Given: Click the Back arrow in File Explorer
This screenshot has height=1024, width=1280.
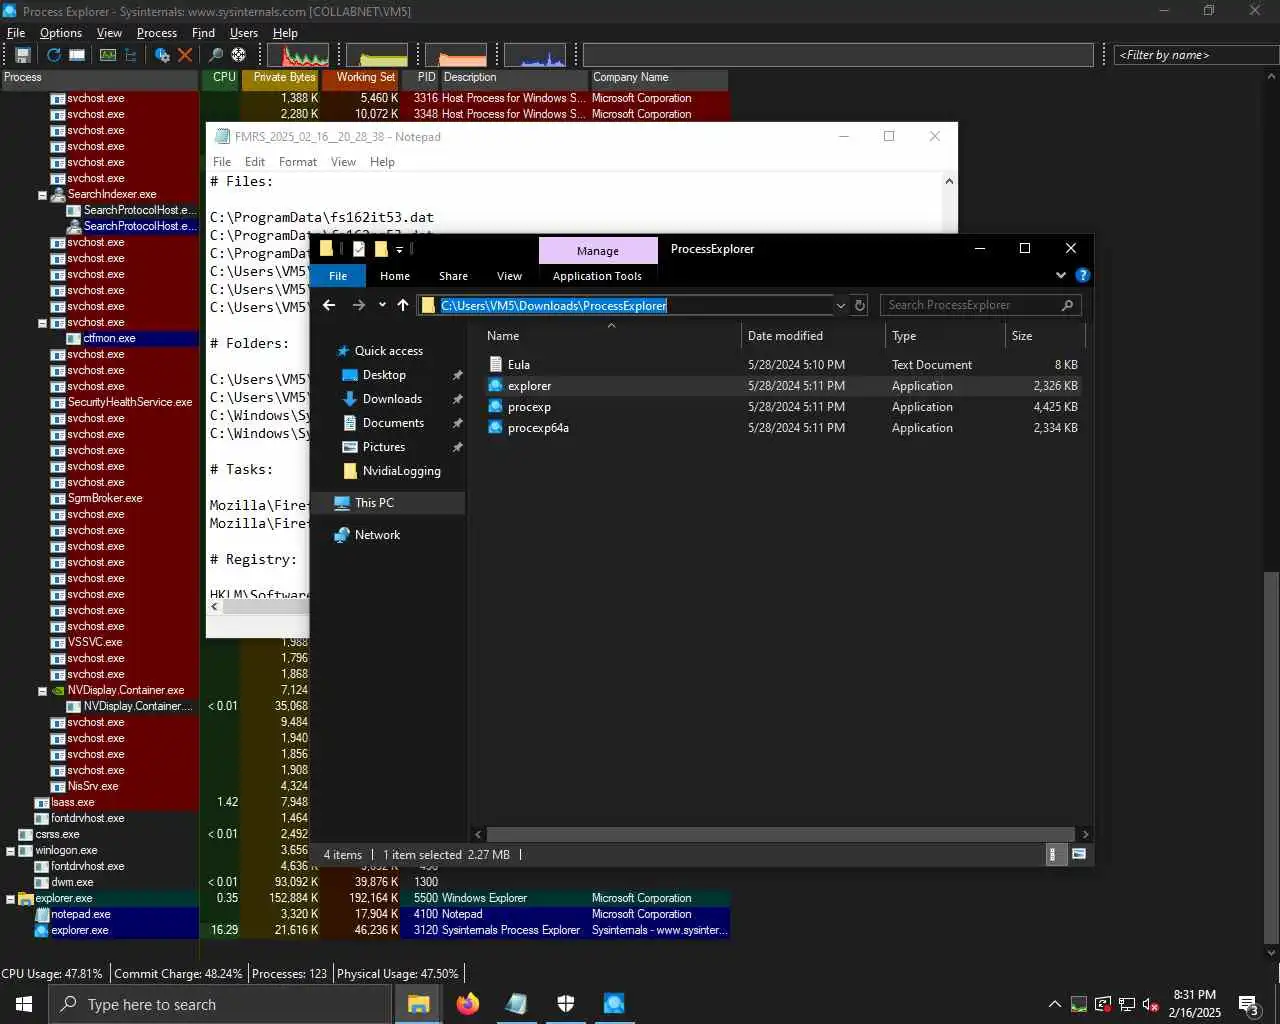Looking at the screenshot, I should click(x=329, y=305).
